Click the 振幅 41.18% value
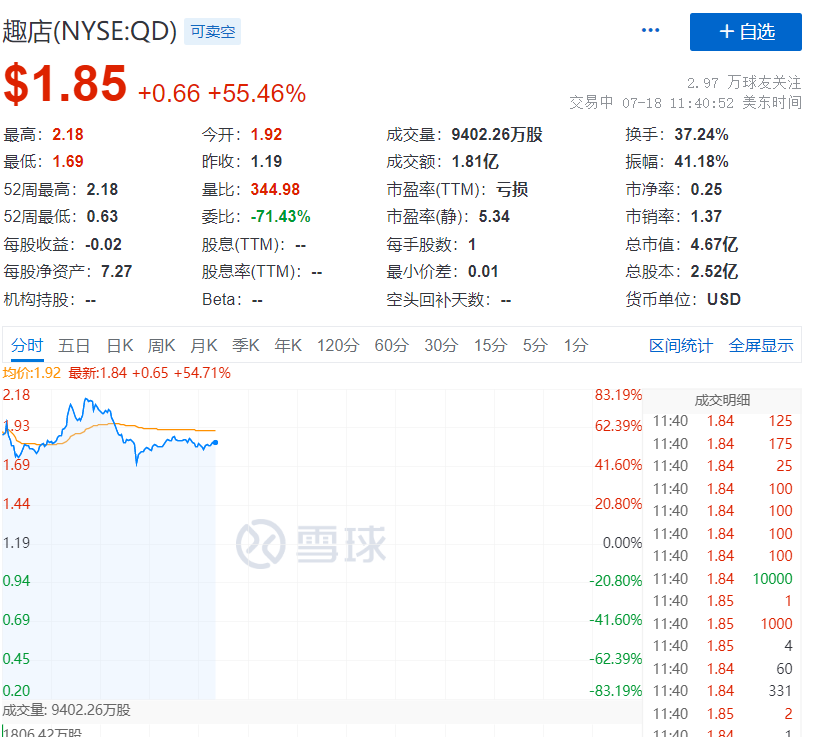Viewport: 819px width, 737px height. pos(701,161)
